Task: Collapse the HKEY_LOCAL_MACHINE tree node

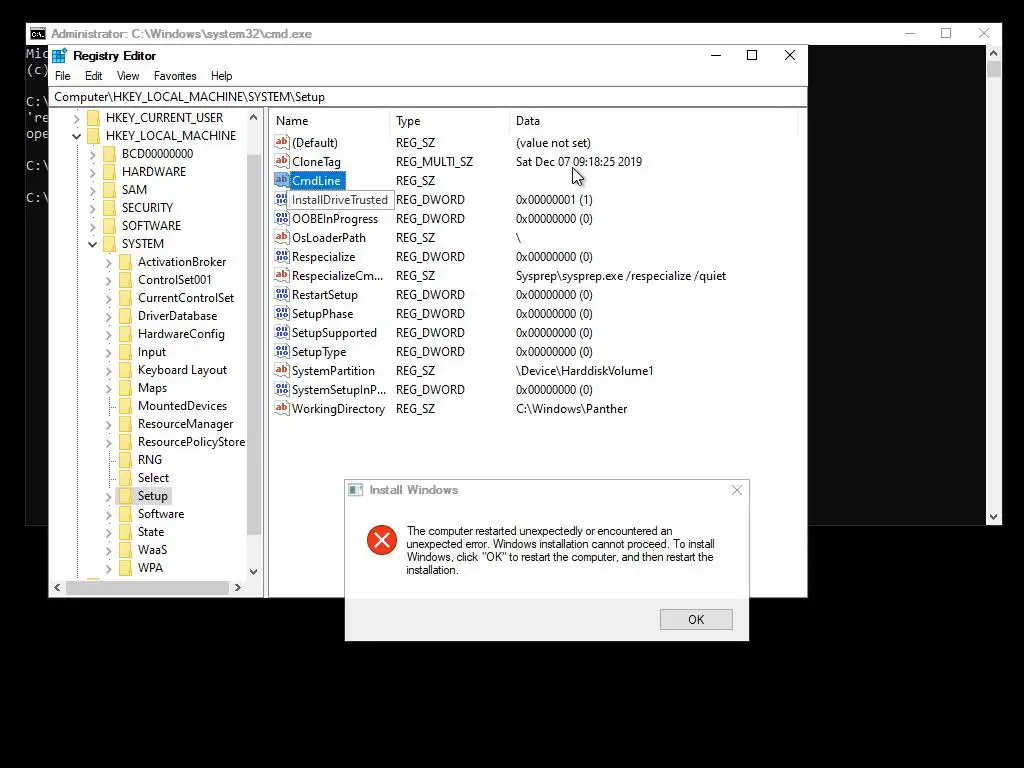Action: pyautogui.click(x=76, y=136)
